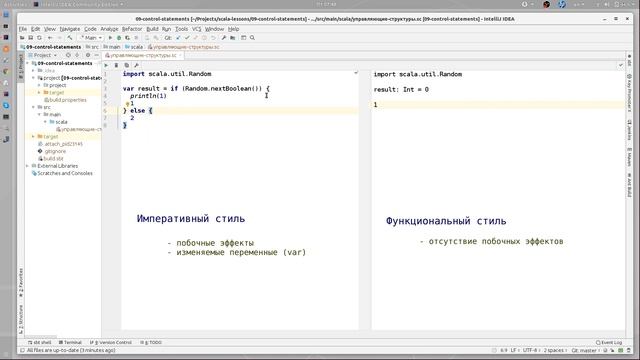Select the управляющие-структуры.sc editor tab
This screenshot has height=360, width=640.
(x=143, y=55)
